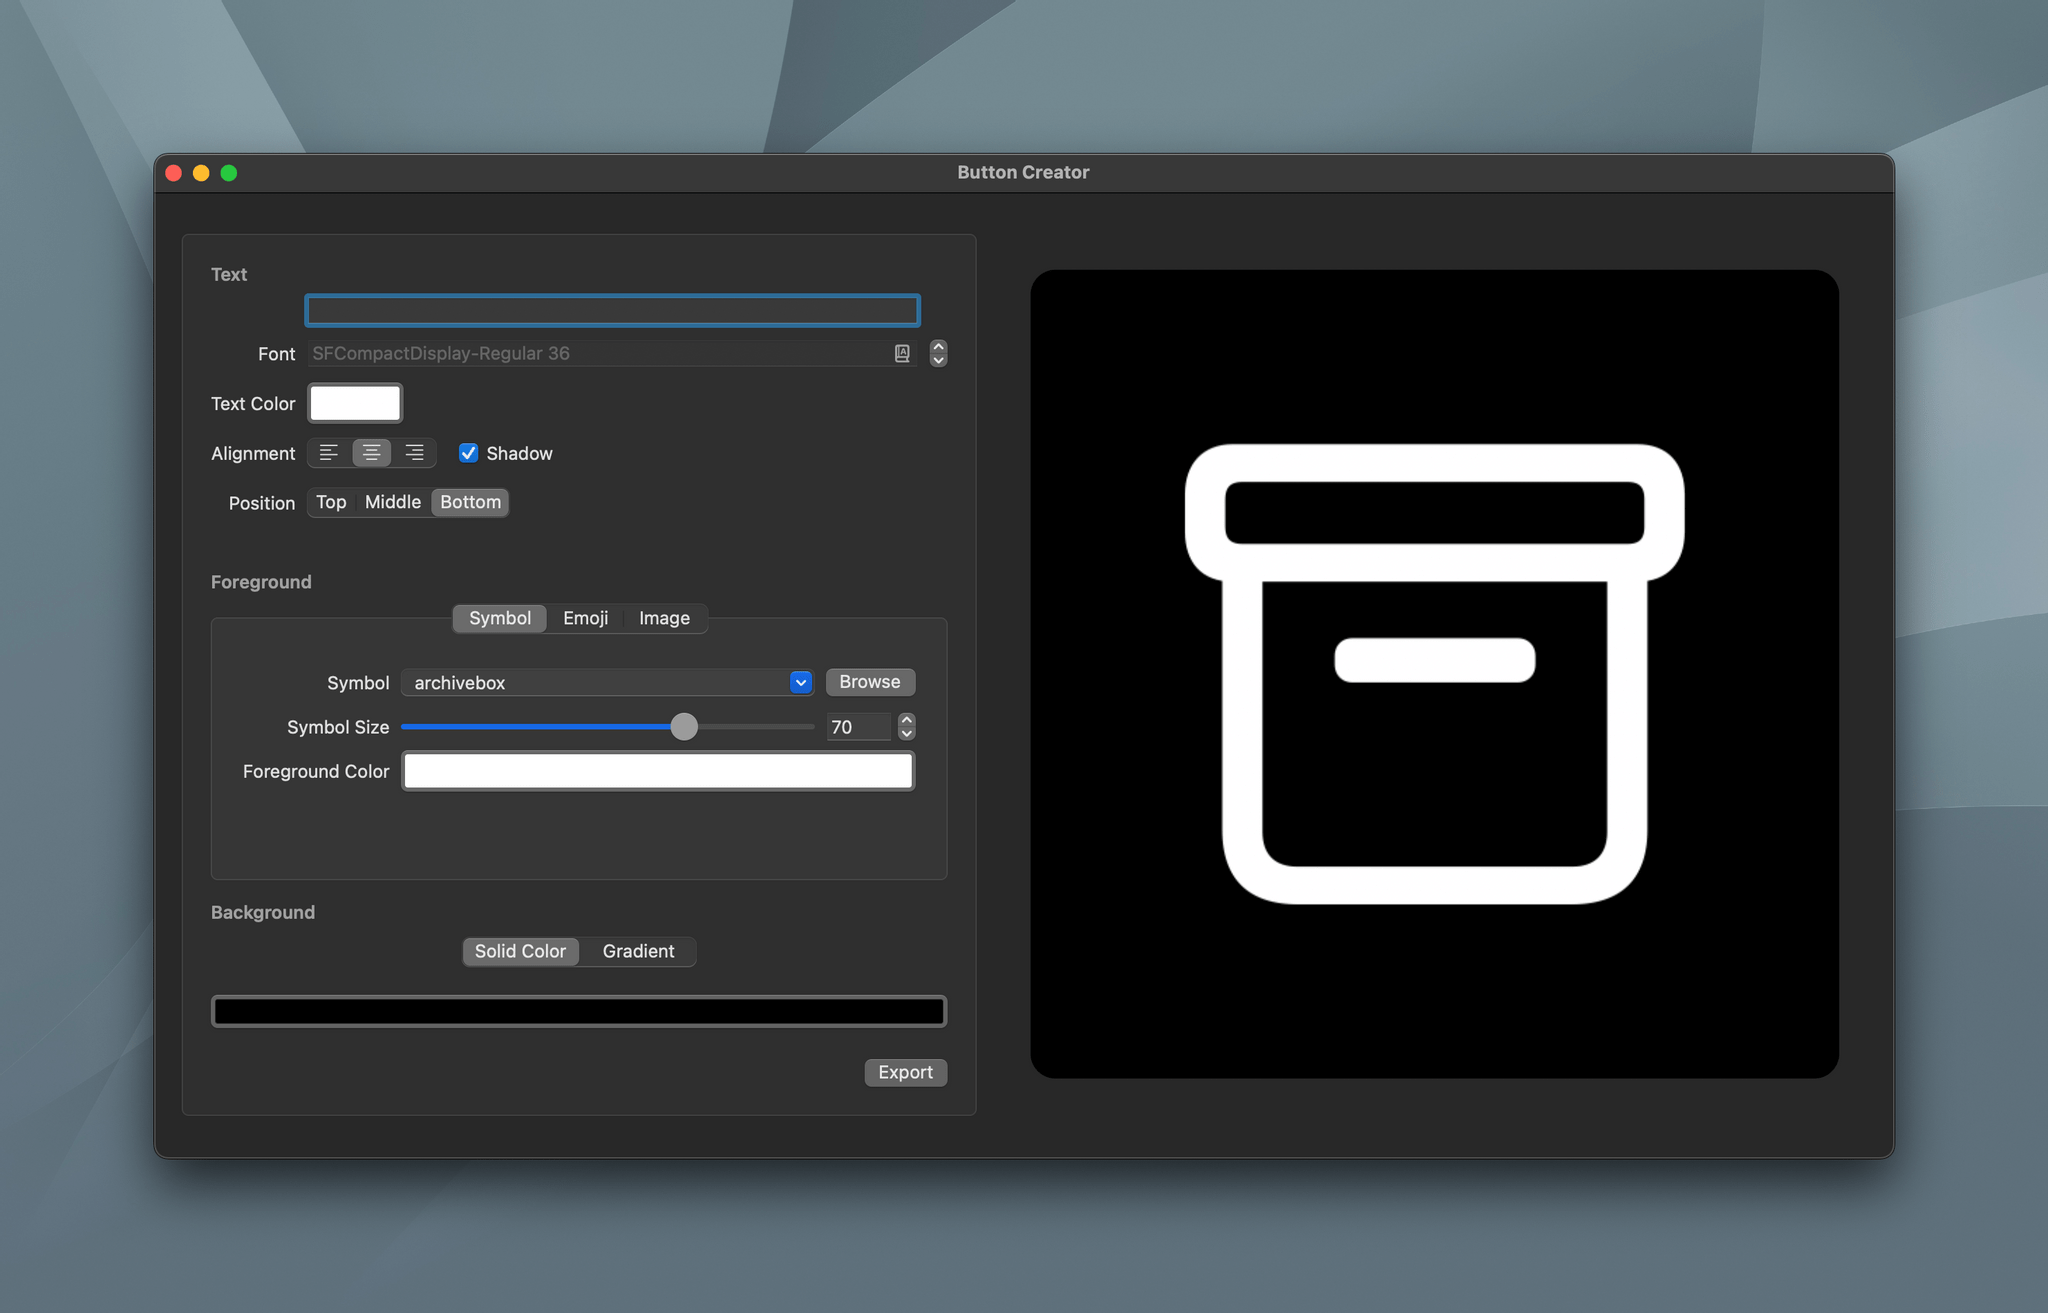The height and width of the screenshot is (1313, 2048).
Task: Click Export to save the button
Action: coord(905,1071)
